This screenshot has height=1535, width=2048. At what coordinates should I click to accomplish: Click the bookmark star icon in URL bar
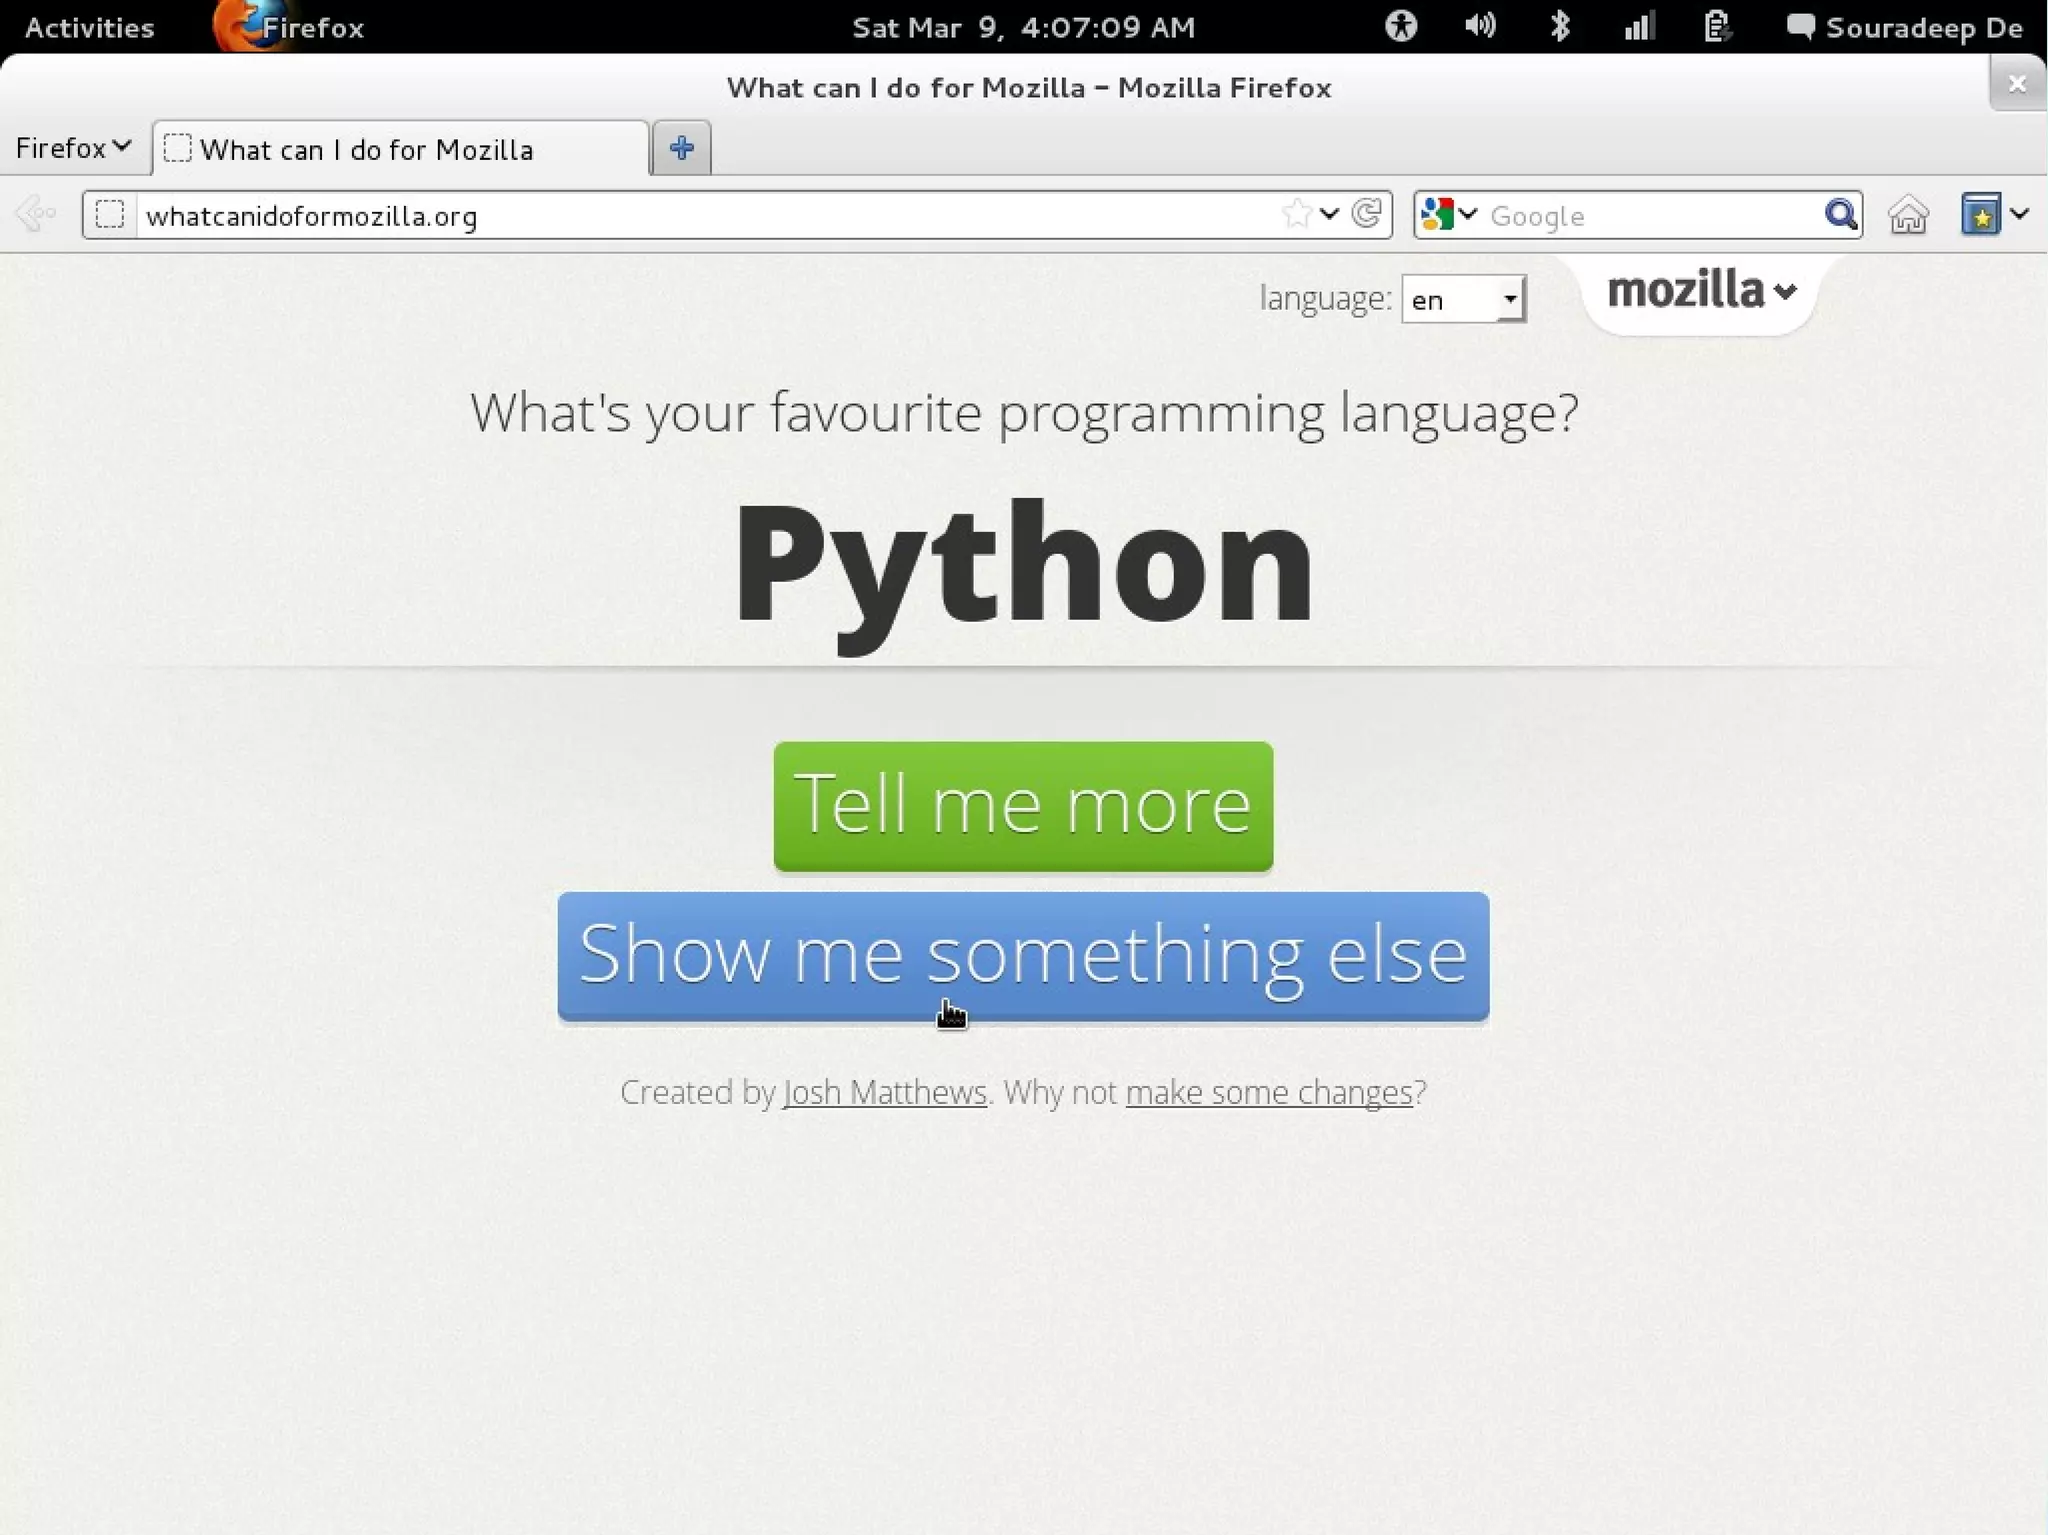(1297, 214)
